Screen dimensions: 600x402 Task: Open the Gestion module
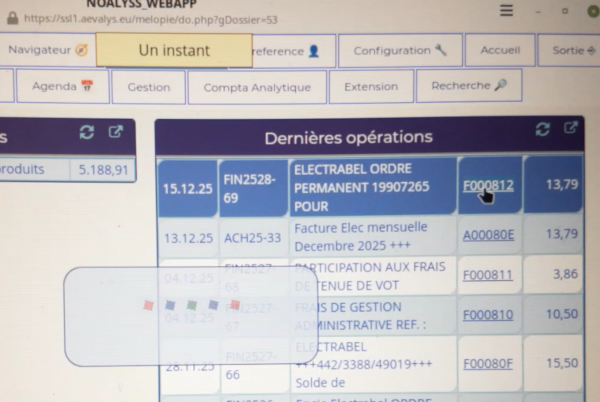click(148, 87)
